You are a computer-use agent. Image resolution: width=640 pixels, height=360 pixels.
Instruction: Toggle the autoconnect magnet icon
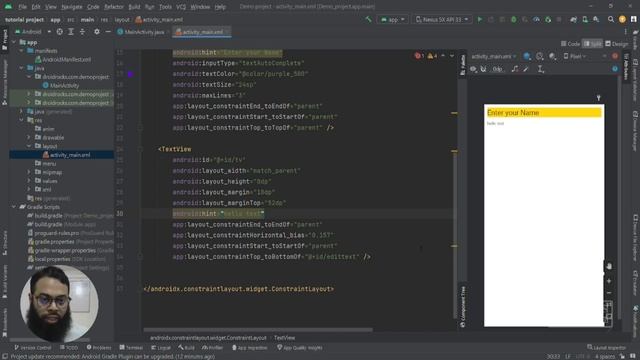(x=484, y=69)
